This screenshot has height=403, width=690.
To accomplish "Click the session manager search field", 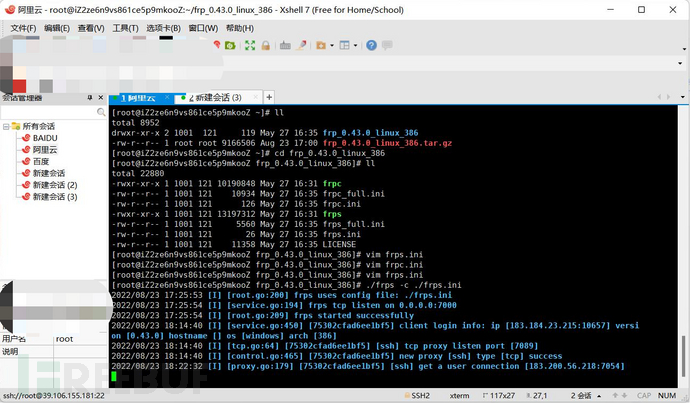I will 48,113.
